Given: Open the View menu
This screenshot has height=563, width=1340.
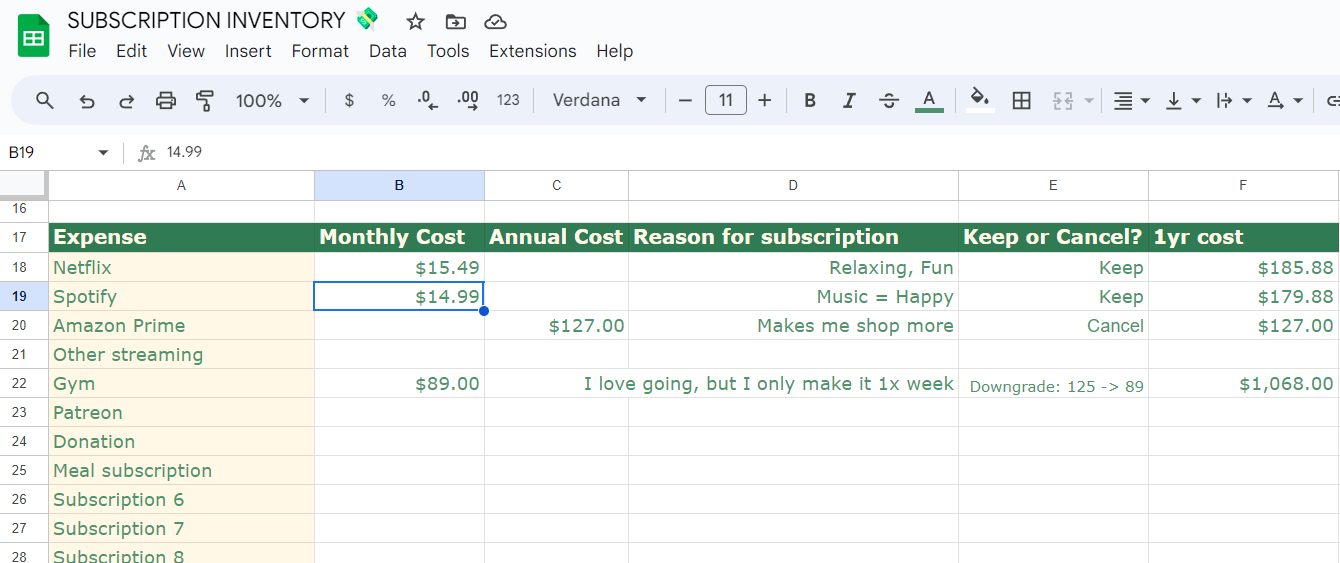Looking at the screenshot, I should (186, 51).
